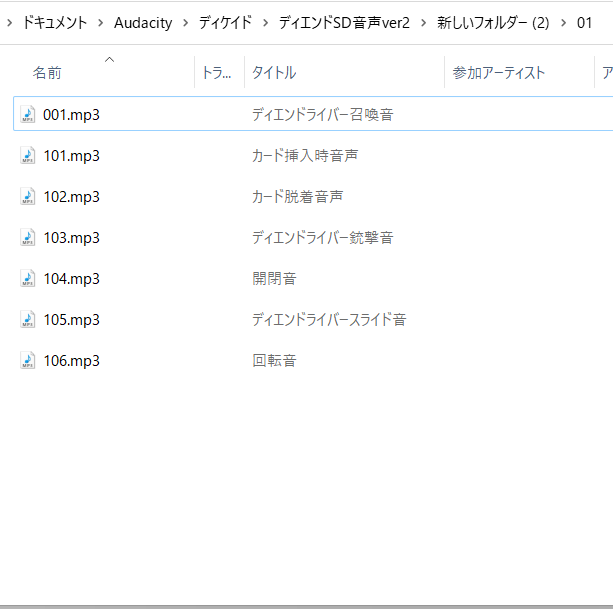Click the MP3 icon of 101.mp3
The height and width of the screenshot is (609, 613).
click(x=28, y=155)
